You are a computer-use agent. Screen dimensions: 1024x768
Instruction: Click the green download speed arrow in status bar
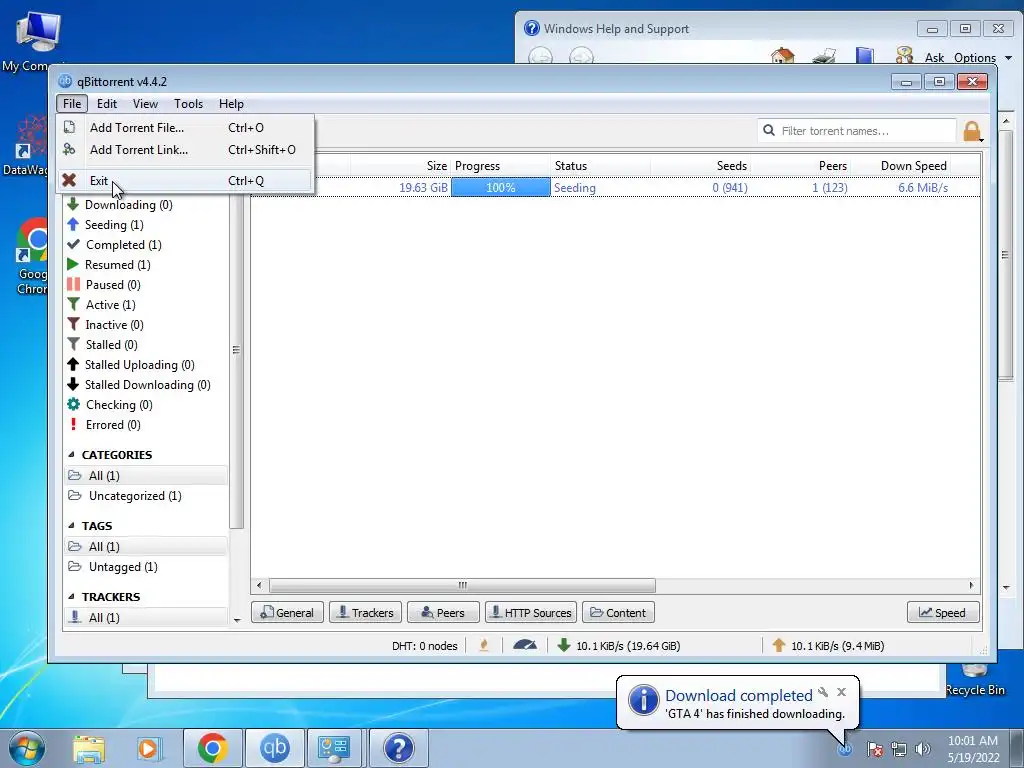pyautogui.click(x=564, y=645)
